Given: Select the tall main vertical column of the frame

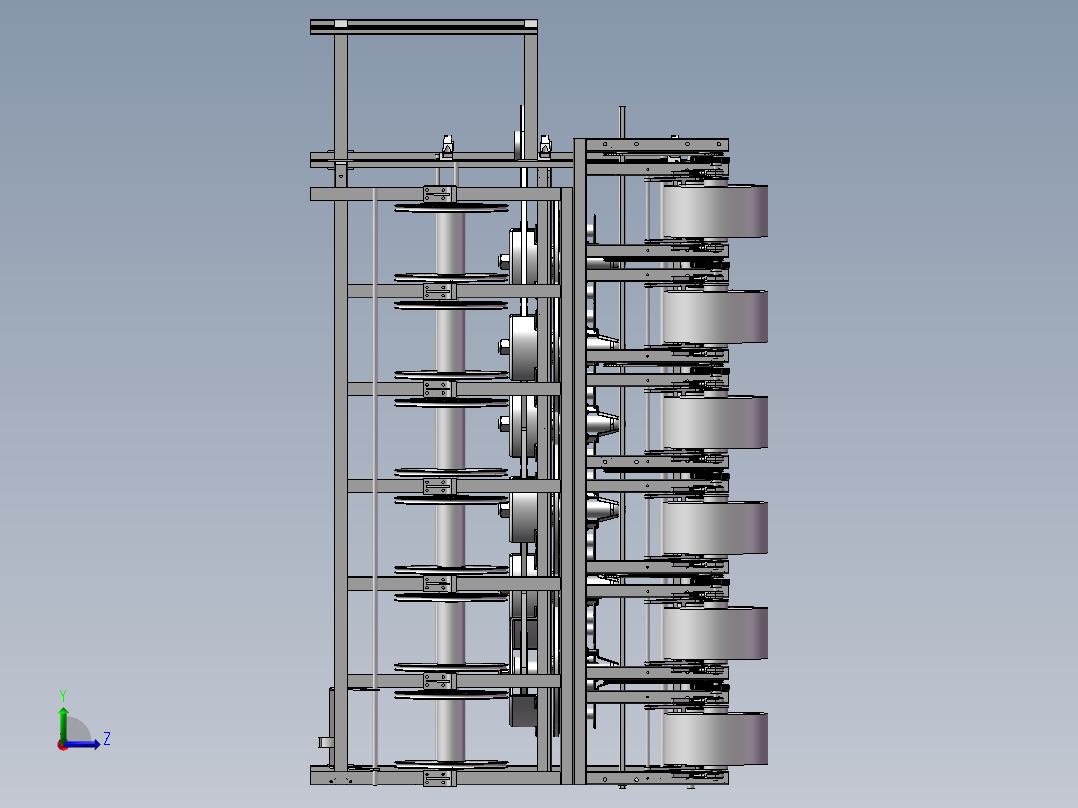Looking at the screenshot, I should 579,461.
